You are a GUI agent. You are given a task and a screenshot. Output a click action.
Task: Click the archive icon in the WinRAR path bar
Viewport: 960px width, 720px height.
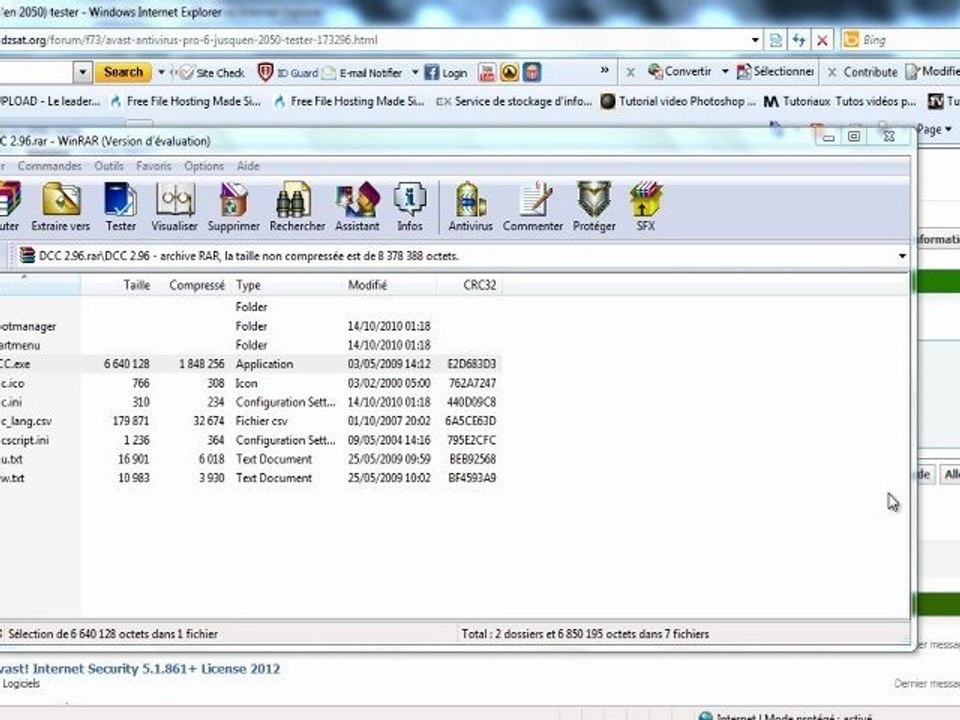[x=26, y=255]
